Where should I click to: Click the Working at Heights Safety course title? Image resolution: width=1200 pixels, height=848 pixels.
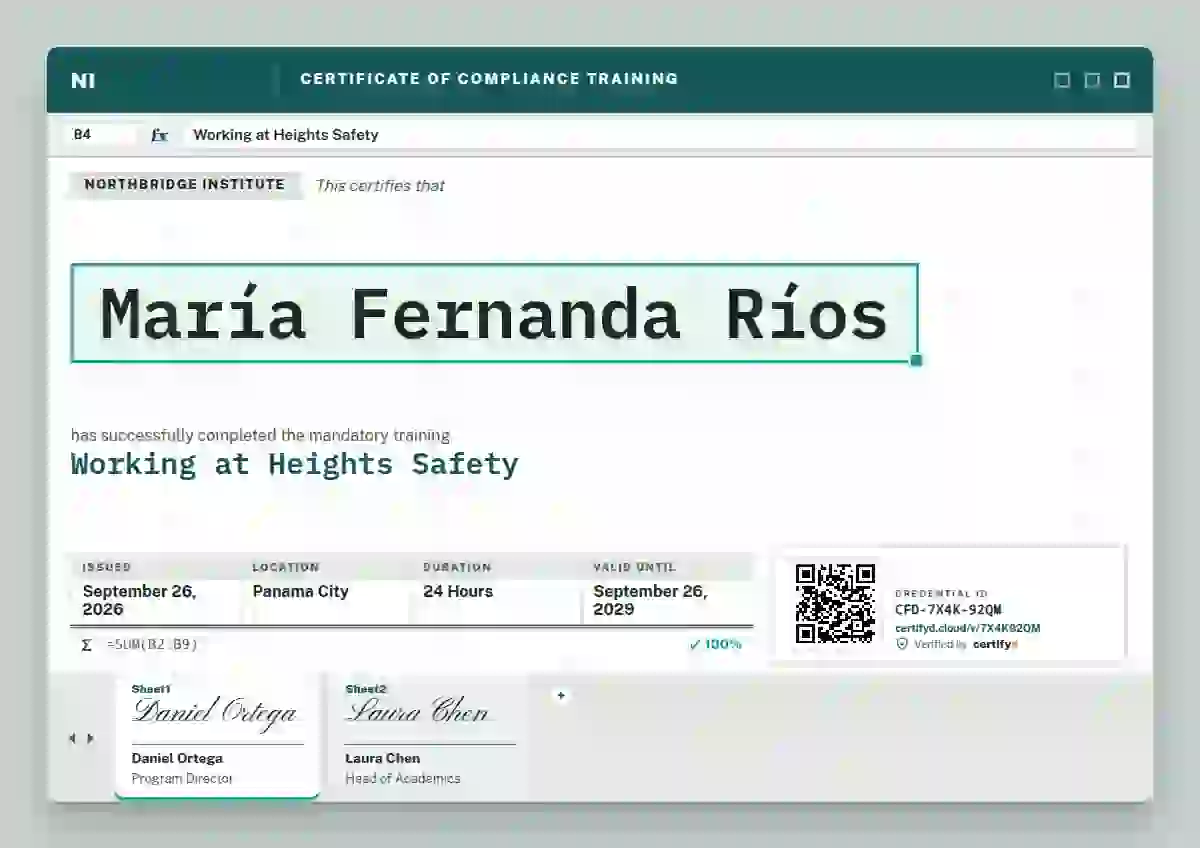pos(294,464)
